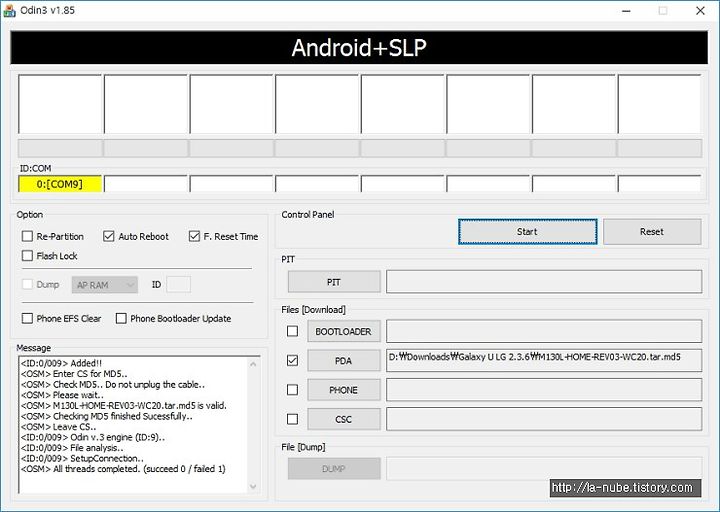Click 'Leave CS..' log line
The image size is (720, 512).
point(59,427)
